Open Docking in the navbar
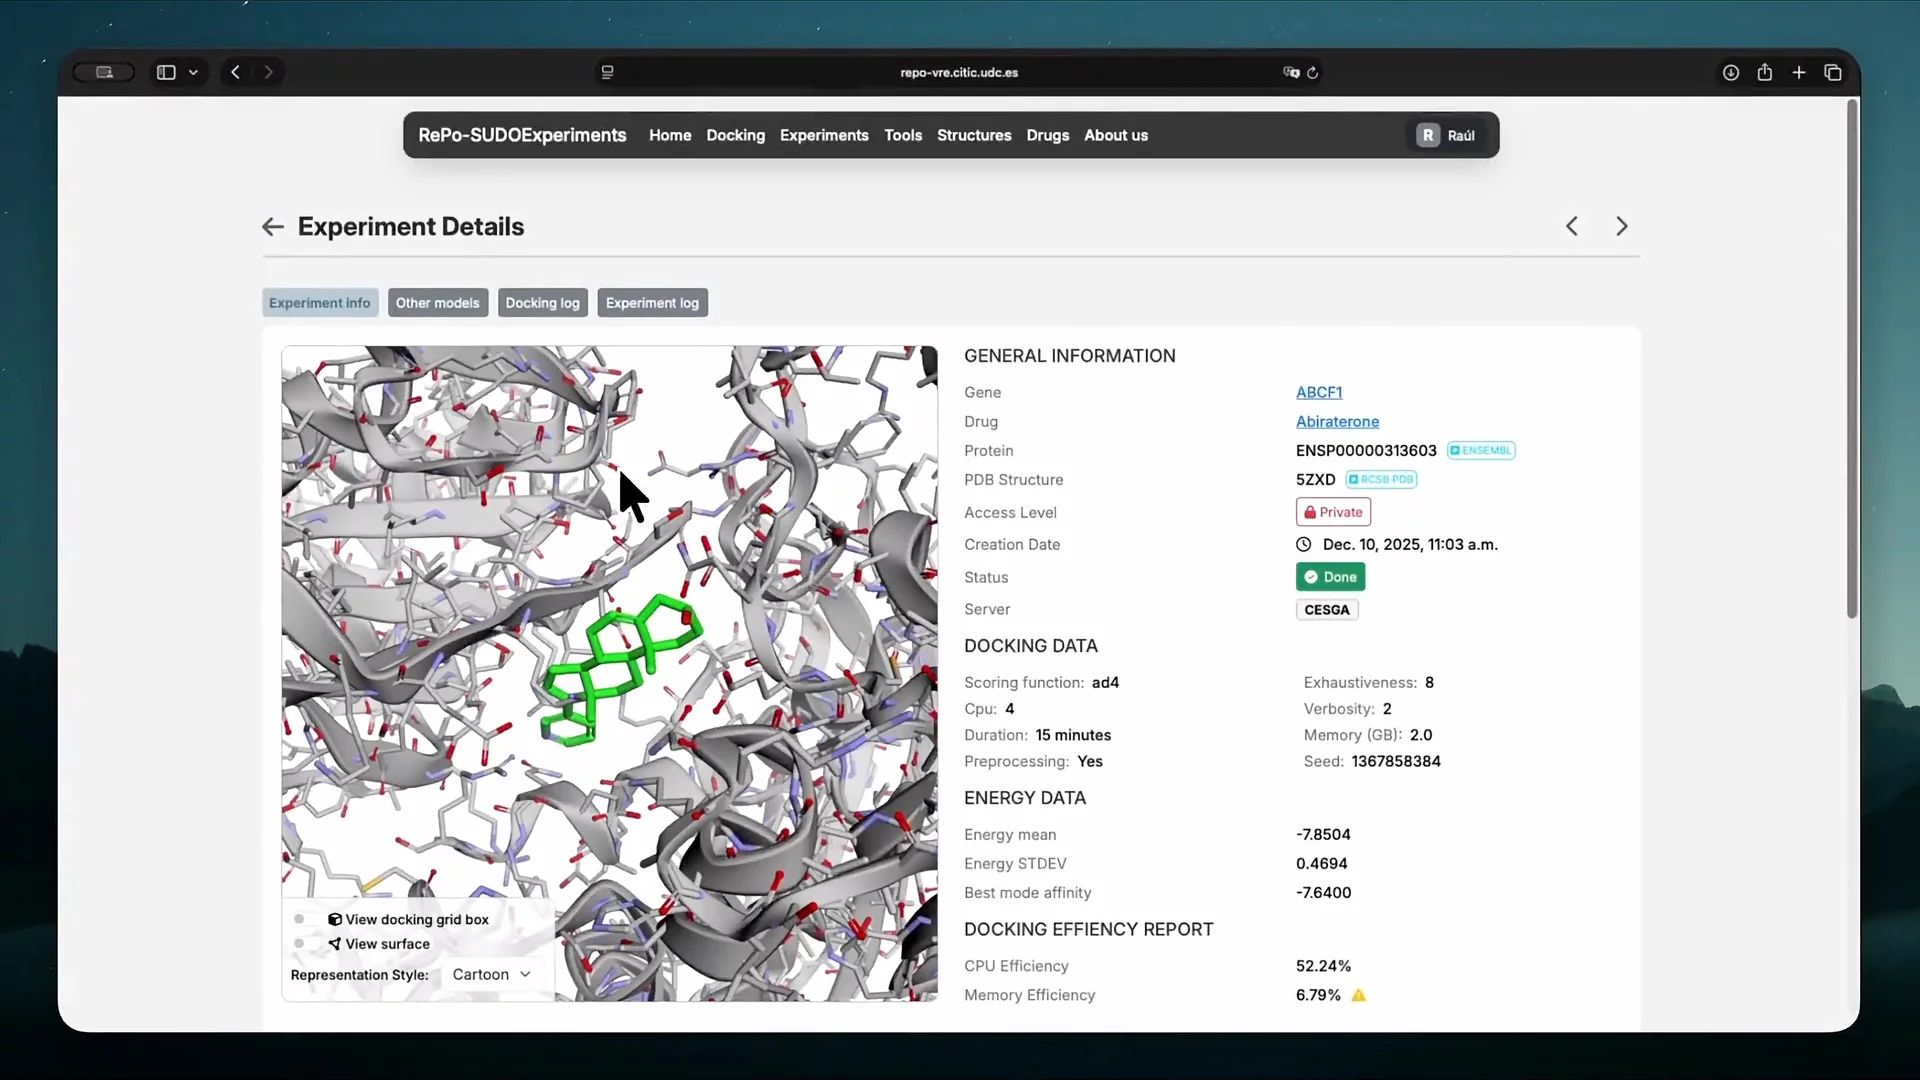Screen dimensions: 1920x1080 pos(735,136)
